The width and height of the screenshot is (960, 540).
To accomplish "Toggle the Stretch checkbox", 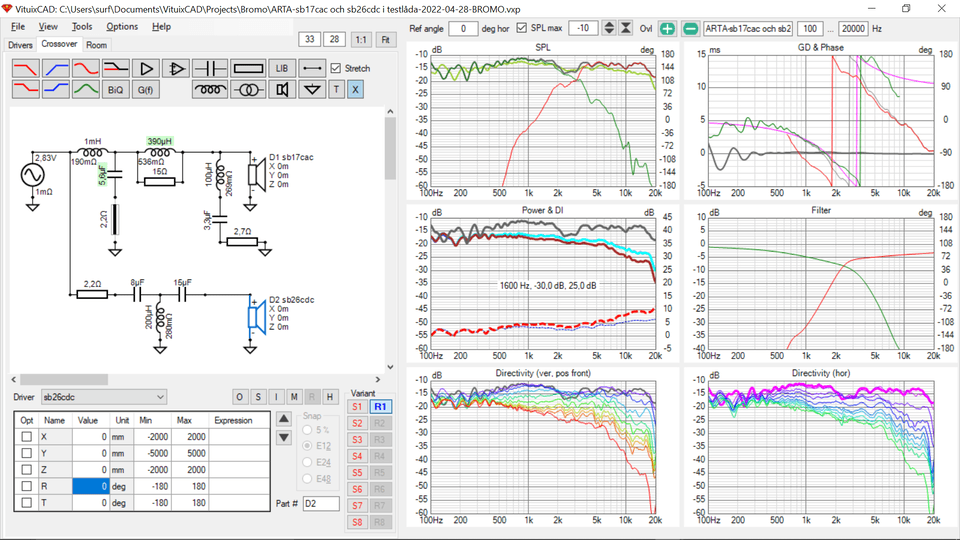I will click(x=336, y=68).
